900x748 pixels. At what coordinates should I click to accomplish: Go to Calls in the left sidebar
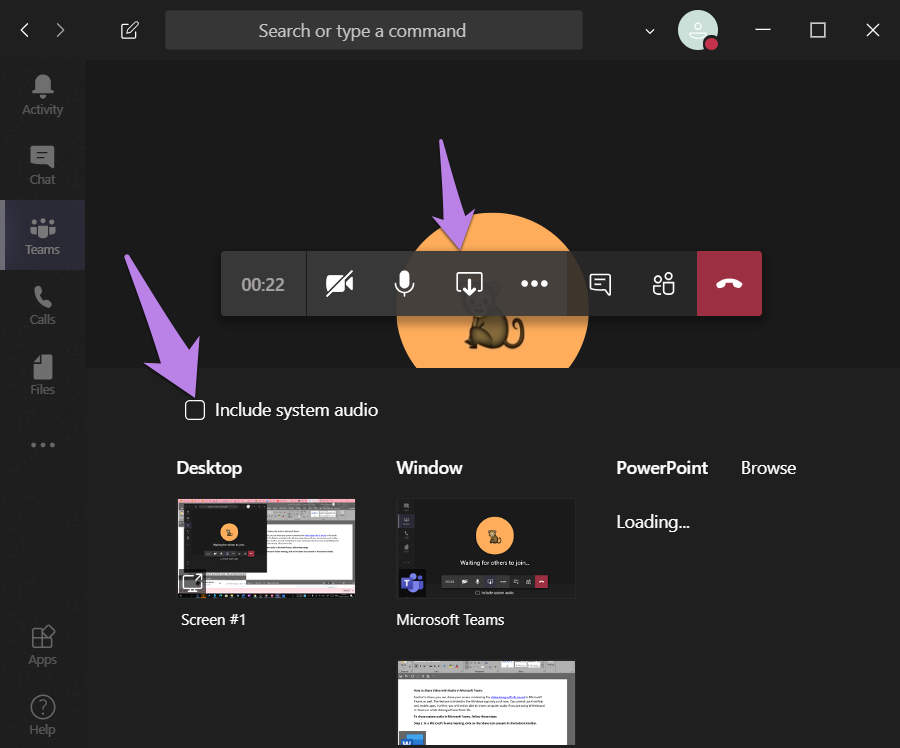(42, 305)
